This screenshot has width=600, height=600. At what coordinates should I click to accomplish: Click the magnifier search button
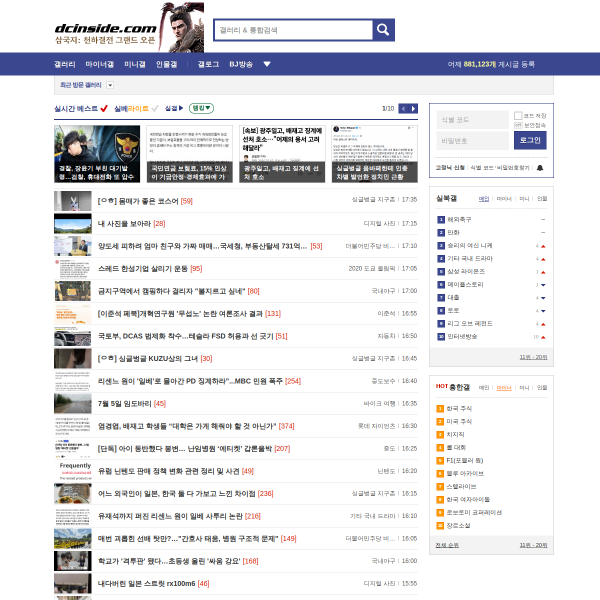tap(383, 30)
